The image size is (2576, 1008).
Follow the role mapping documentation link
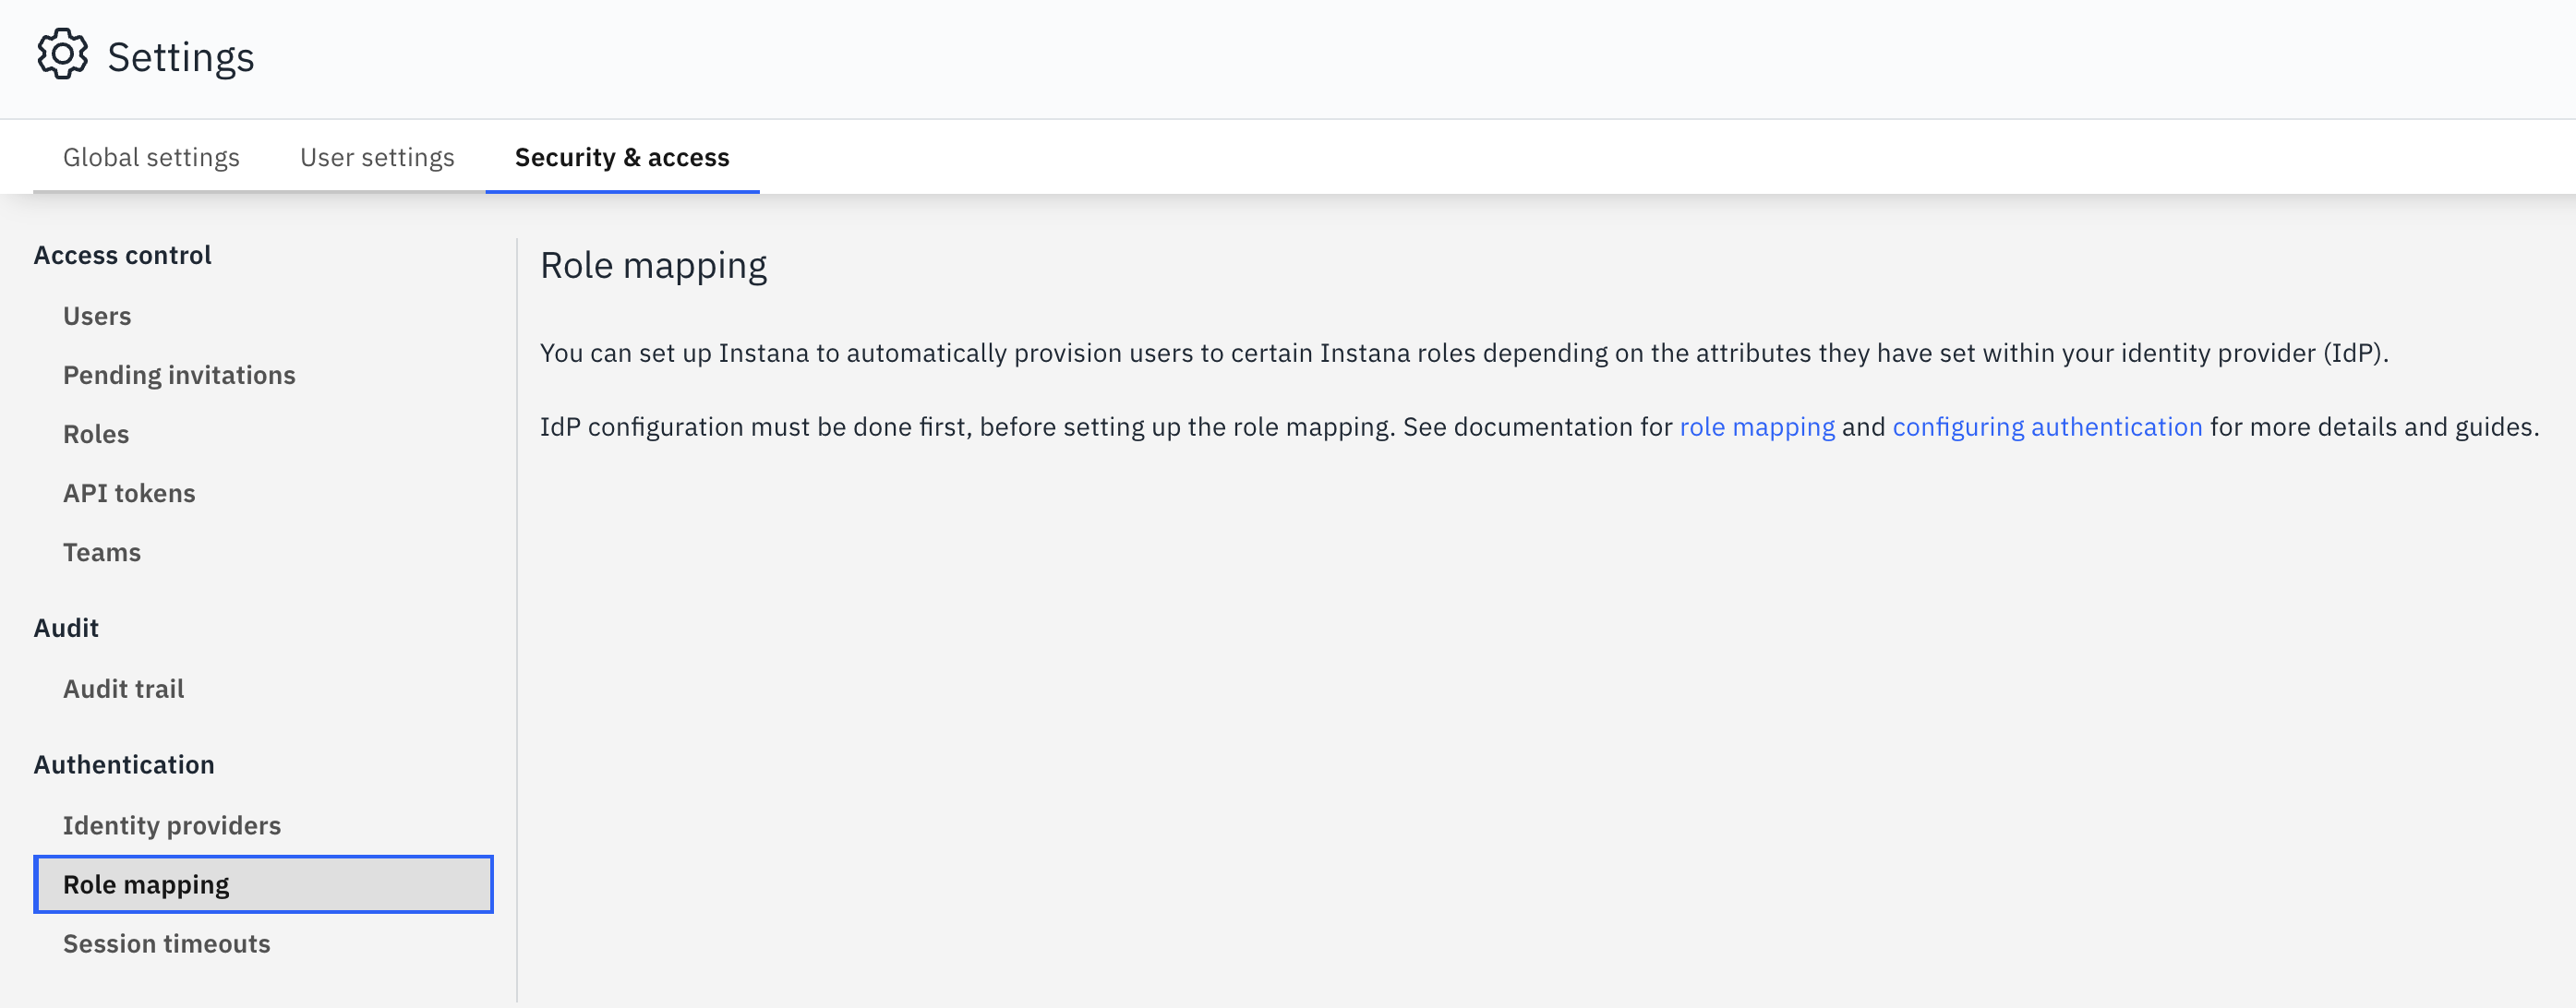1757,427
